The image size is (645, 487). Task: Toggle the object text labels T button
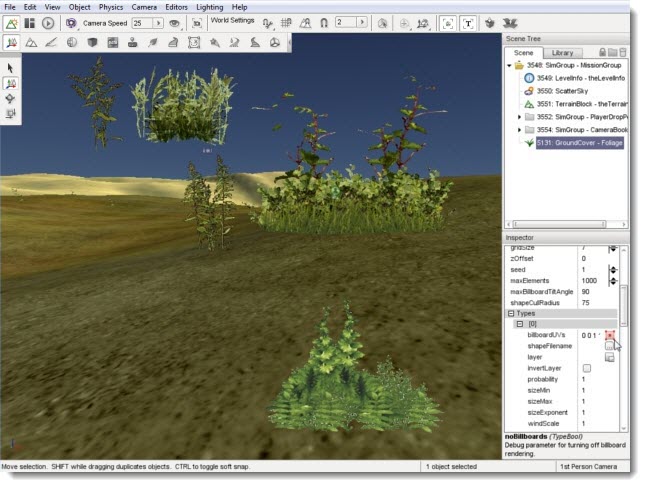tap(468, 23)
